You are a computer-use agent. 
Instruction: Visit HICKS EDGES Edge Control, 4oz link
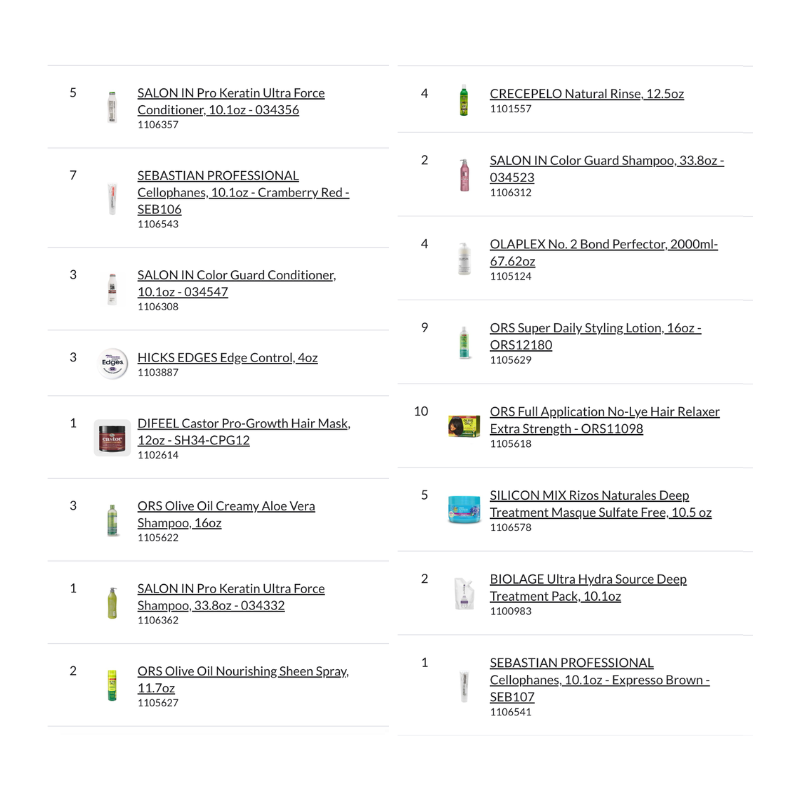click(x=228, y=358)
